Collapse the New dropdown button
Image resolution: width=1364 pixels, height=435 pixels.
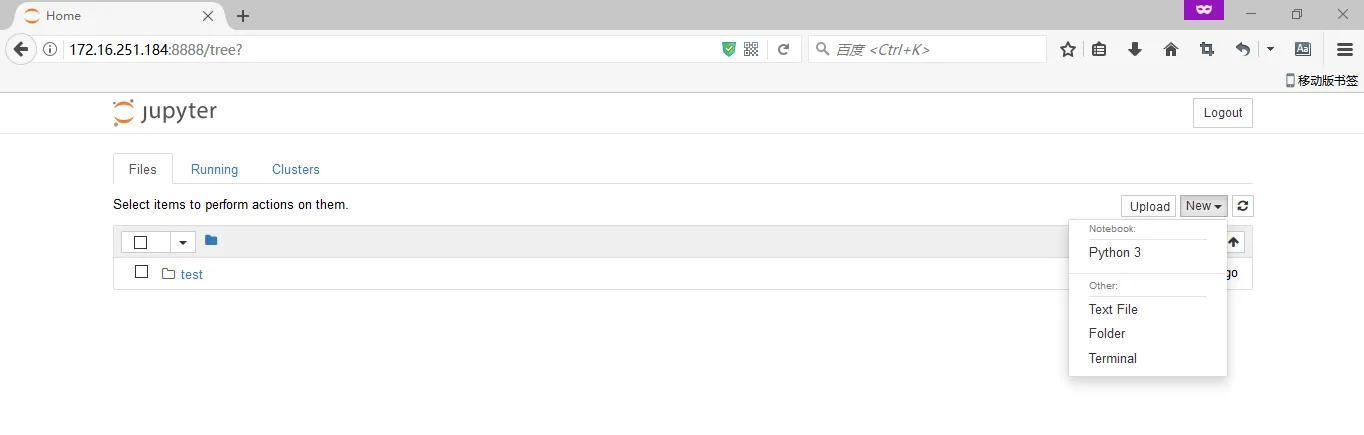[1203, 206]
